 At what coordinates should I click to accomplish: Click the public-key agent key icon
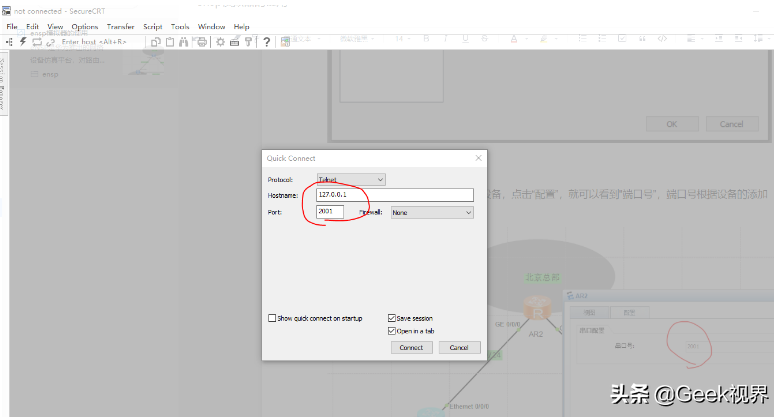click(248, 42)
